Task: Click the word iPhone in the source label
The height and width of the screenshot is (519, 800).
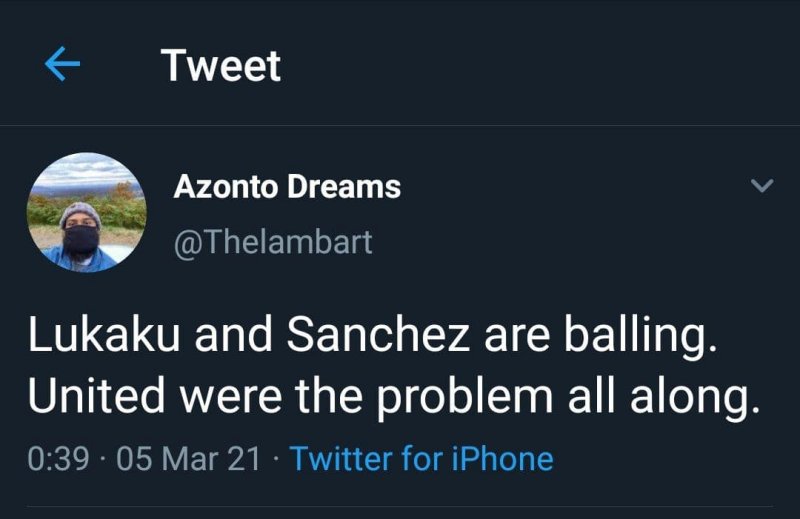Action: (x=502, y=459)
